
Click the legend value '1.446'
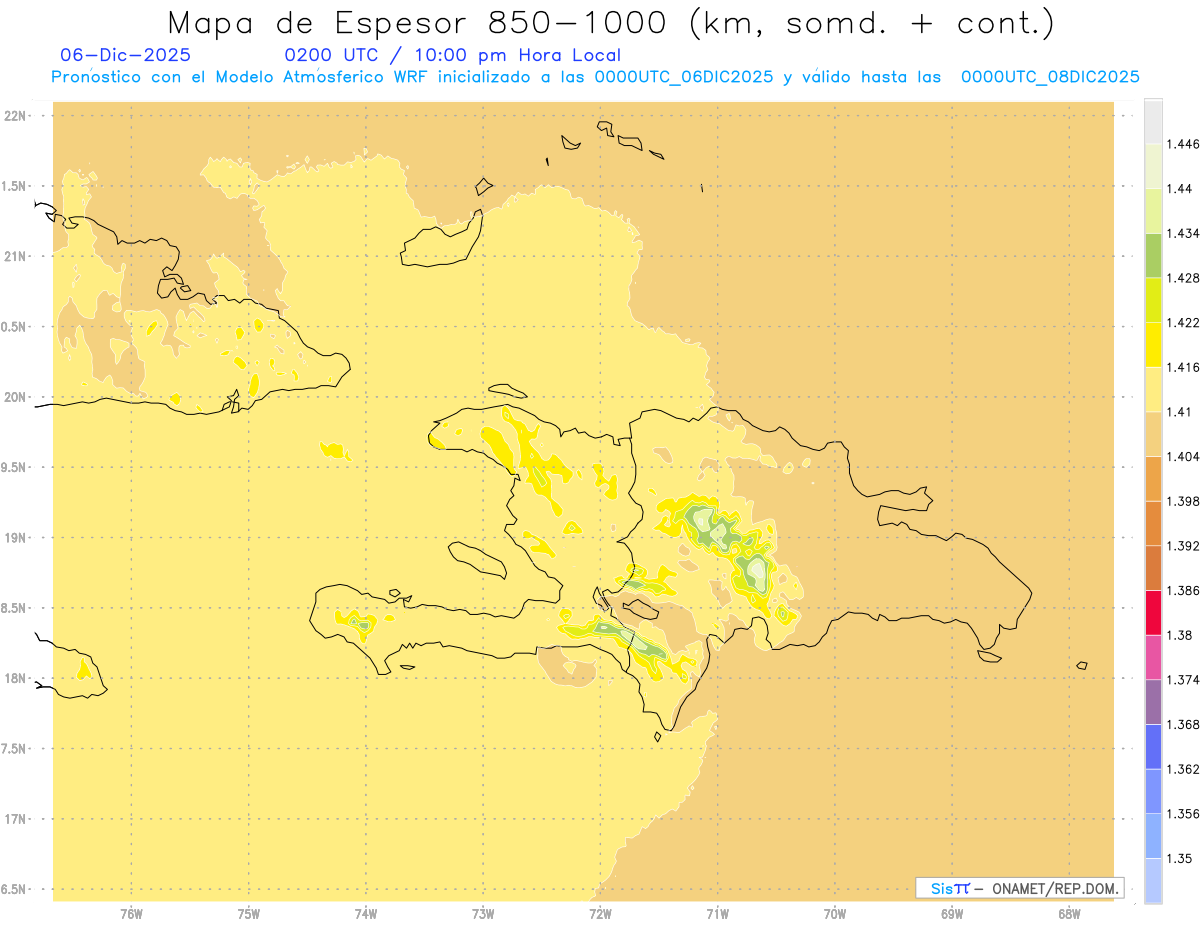click(1182, 144)
